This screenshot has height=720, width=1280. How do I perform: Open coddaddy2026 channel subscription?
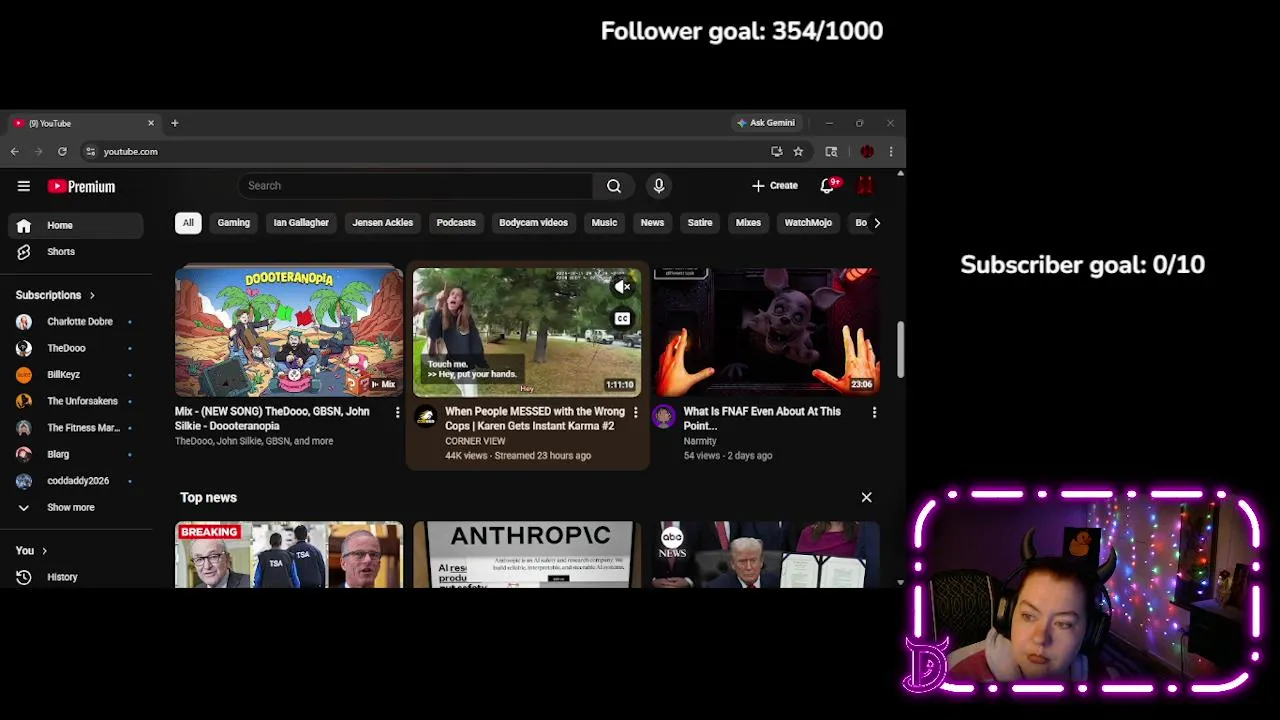[x=76, y=481]
